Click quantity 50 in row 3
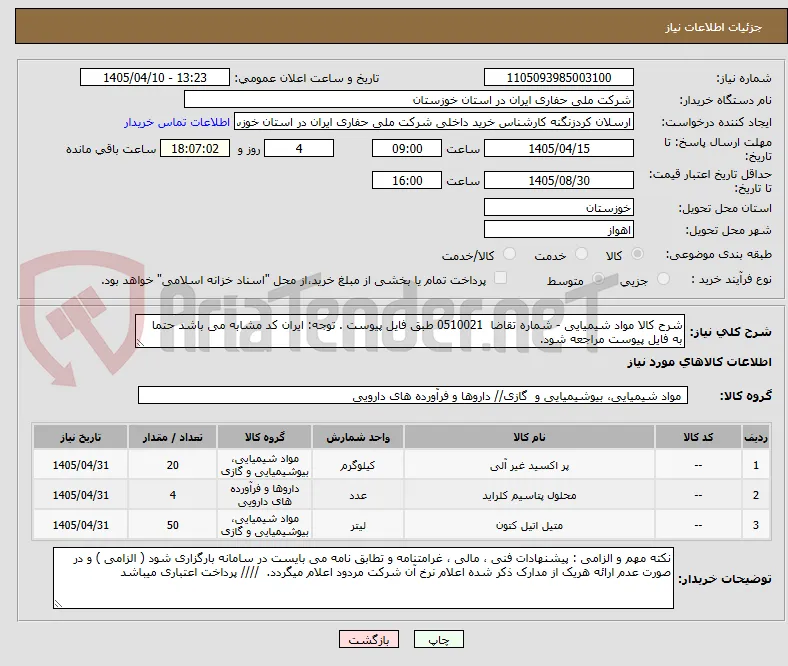Image resolution: width=788 pixels, height=666 pixels. coord(172,525)
